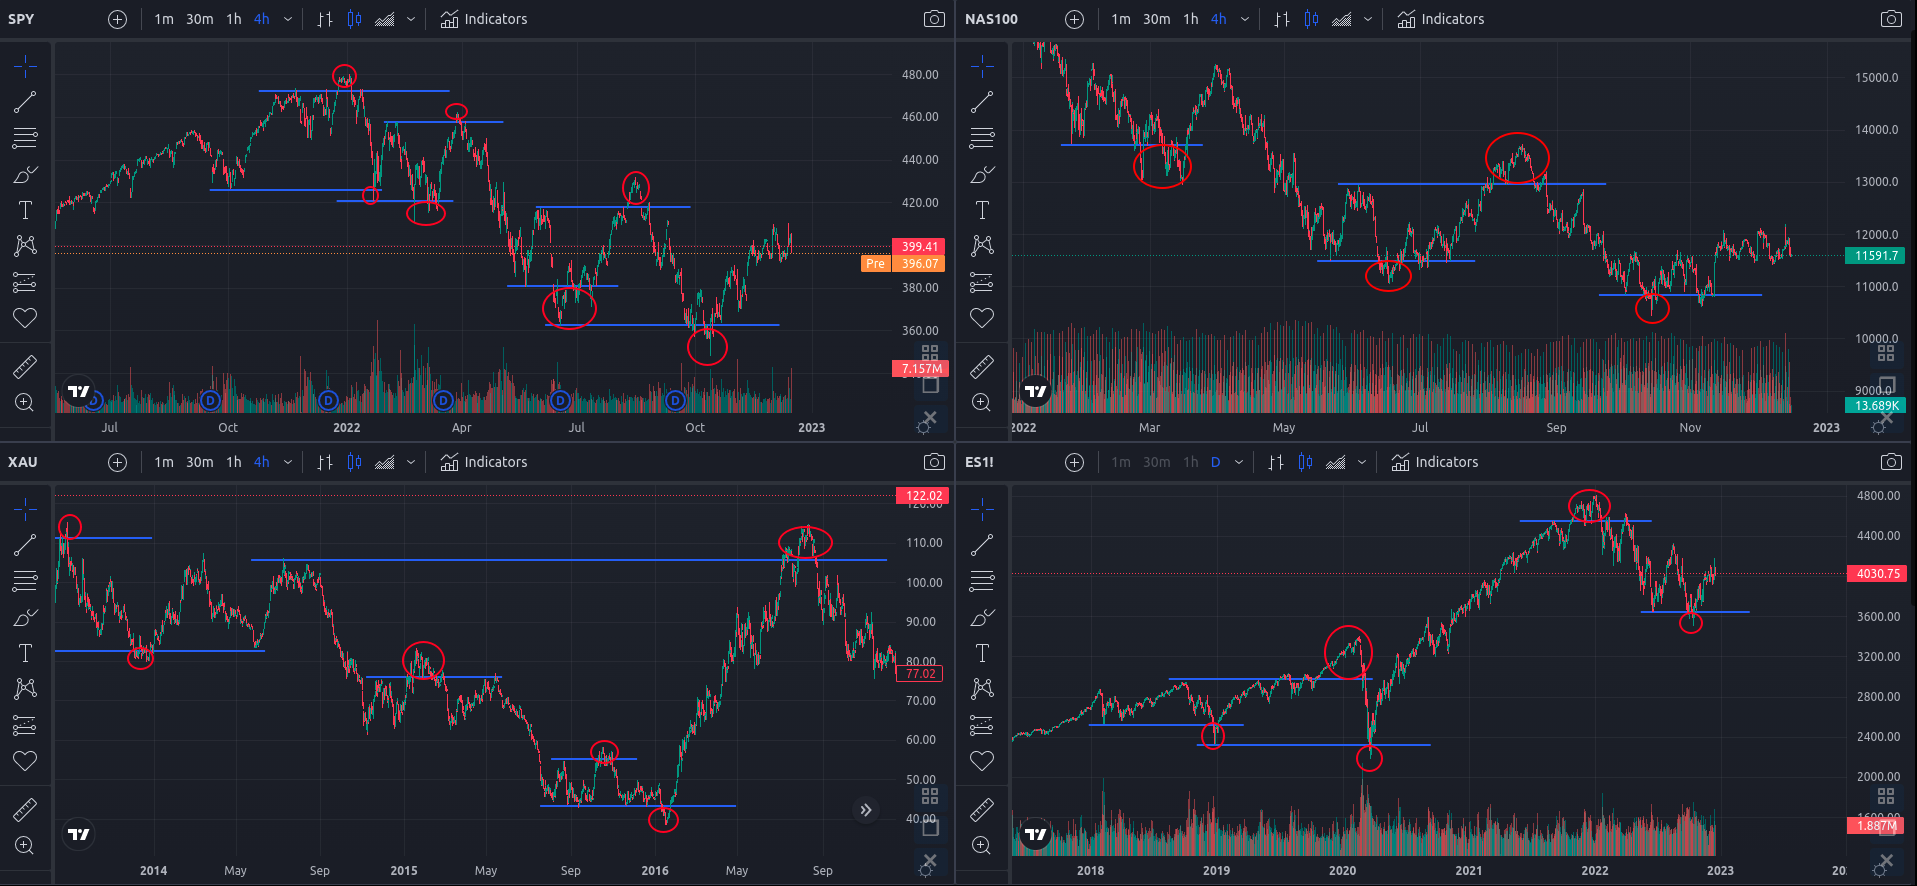Viewport: 1917px width, 886px height.
Task: Expand the chart style dropdown in SPY toolbar
Action: point(411,19)
